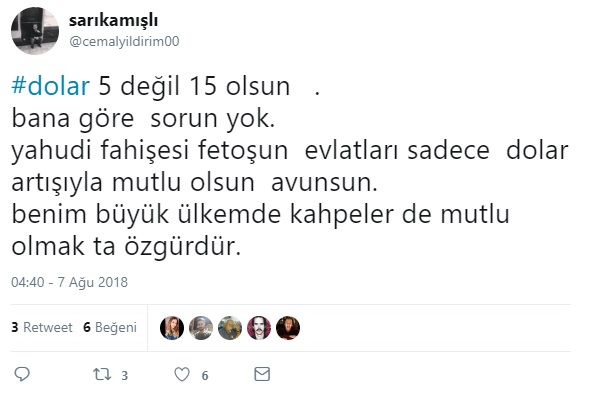The width and height of the screenshot is (592, 393).
Task: Open sarıkamışlı's profile avatar picture
Action: point(35,31)
